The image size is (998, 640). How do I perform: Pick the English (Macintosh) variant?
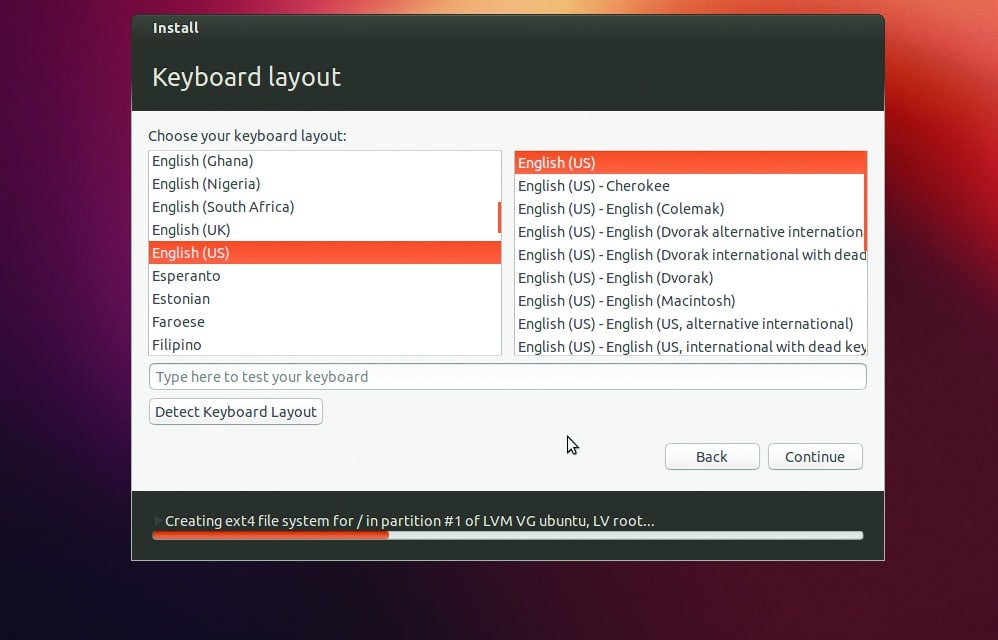(x=626, y=301)
